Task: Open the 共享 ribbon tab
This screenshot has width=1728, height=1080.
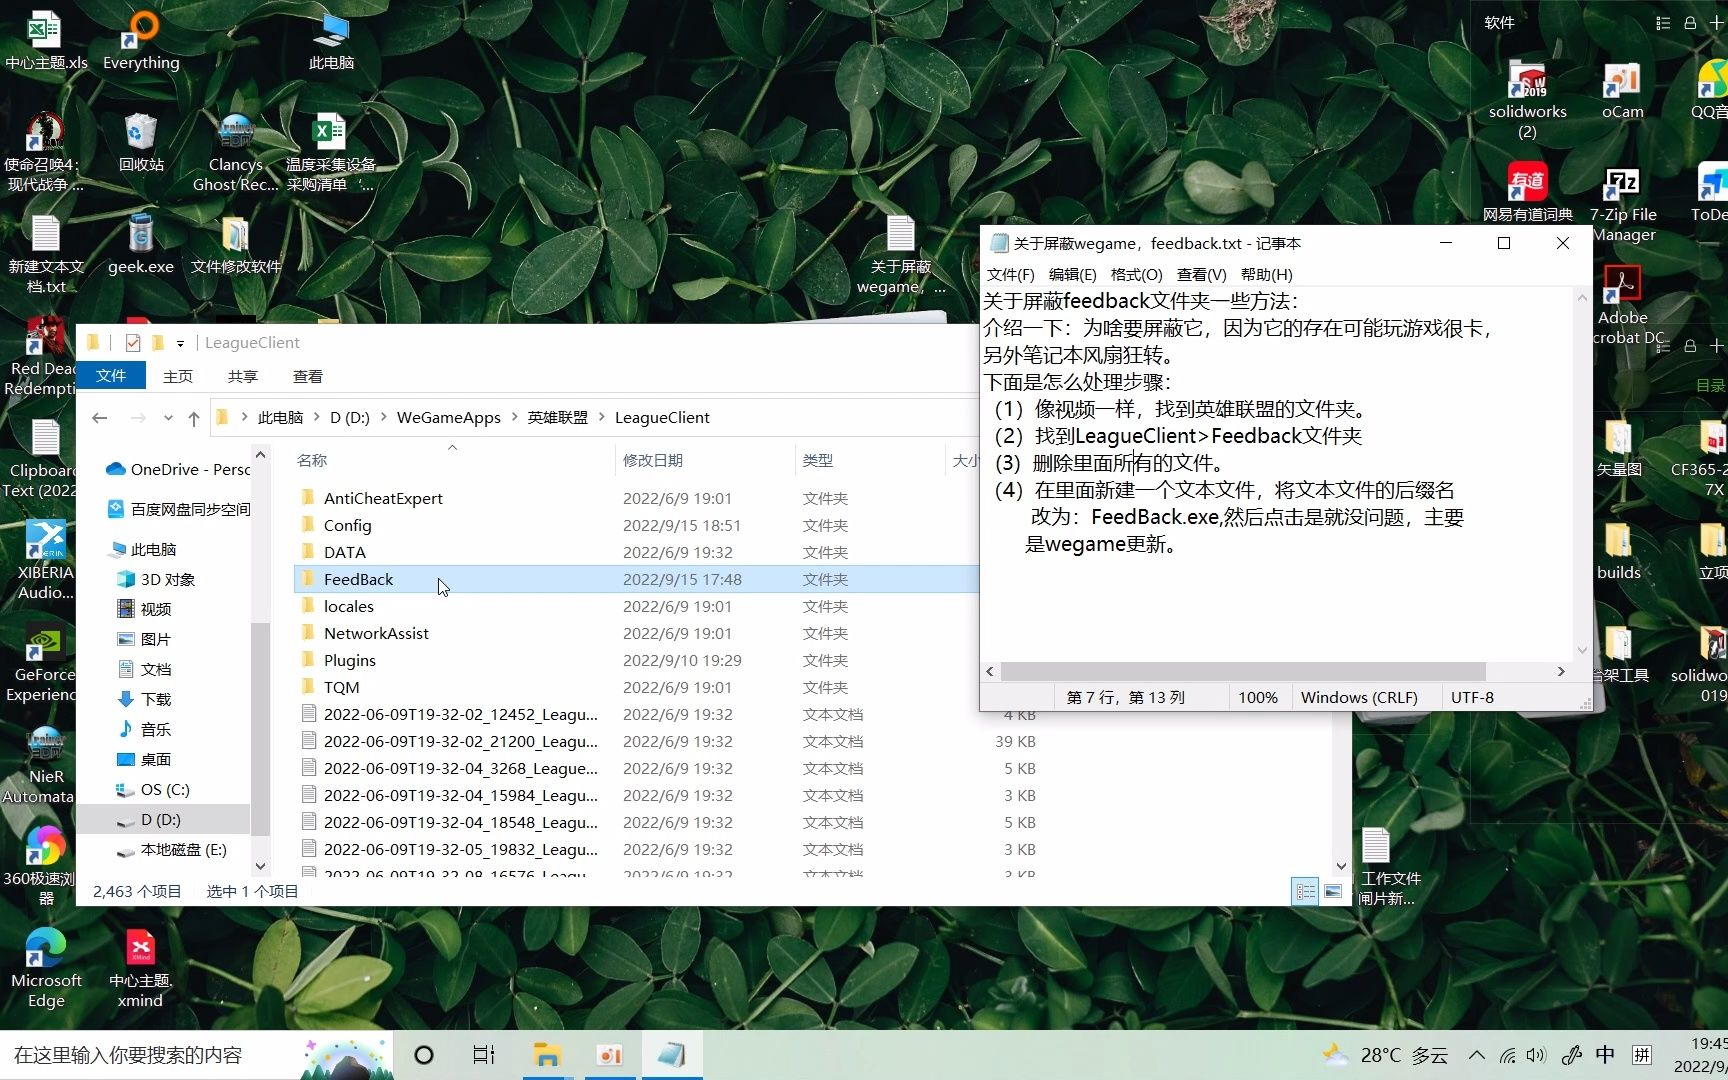Action: coord(243,376)
